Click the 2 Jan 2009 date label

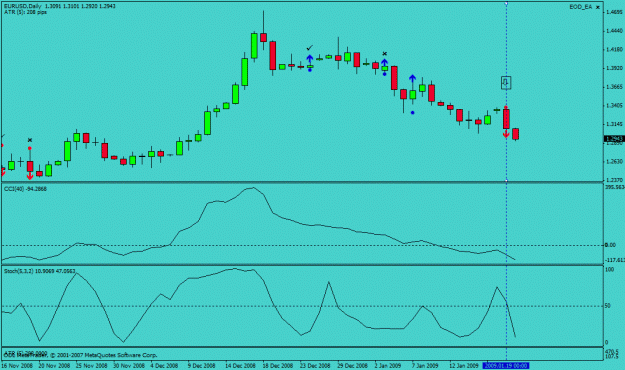[x=388, y=366]
